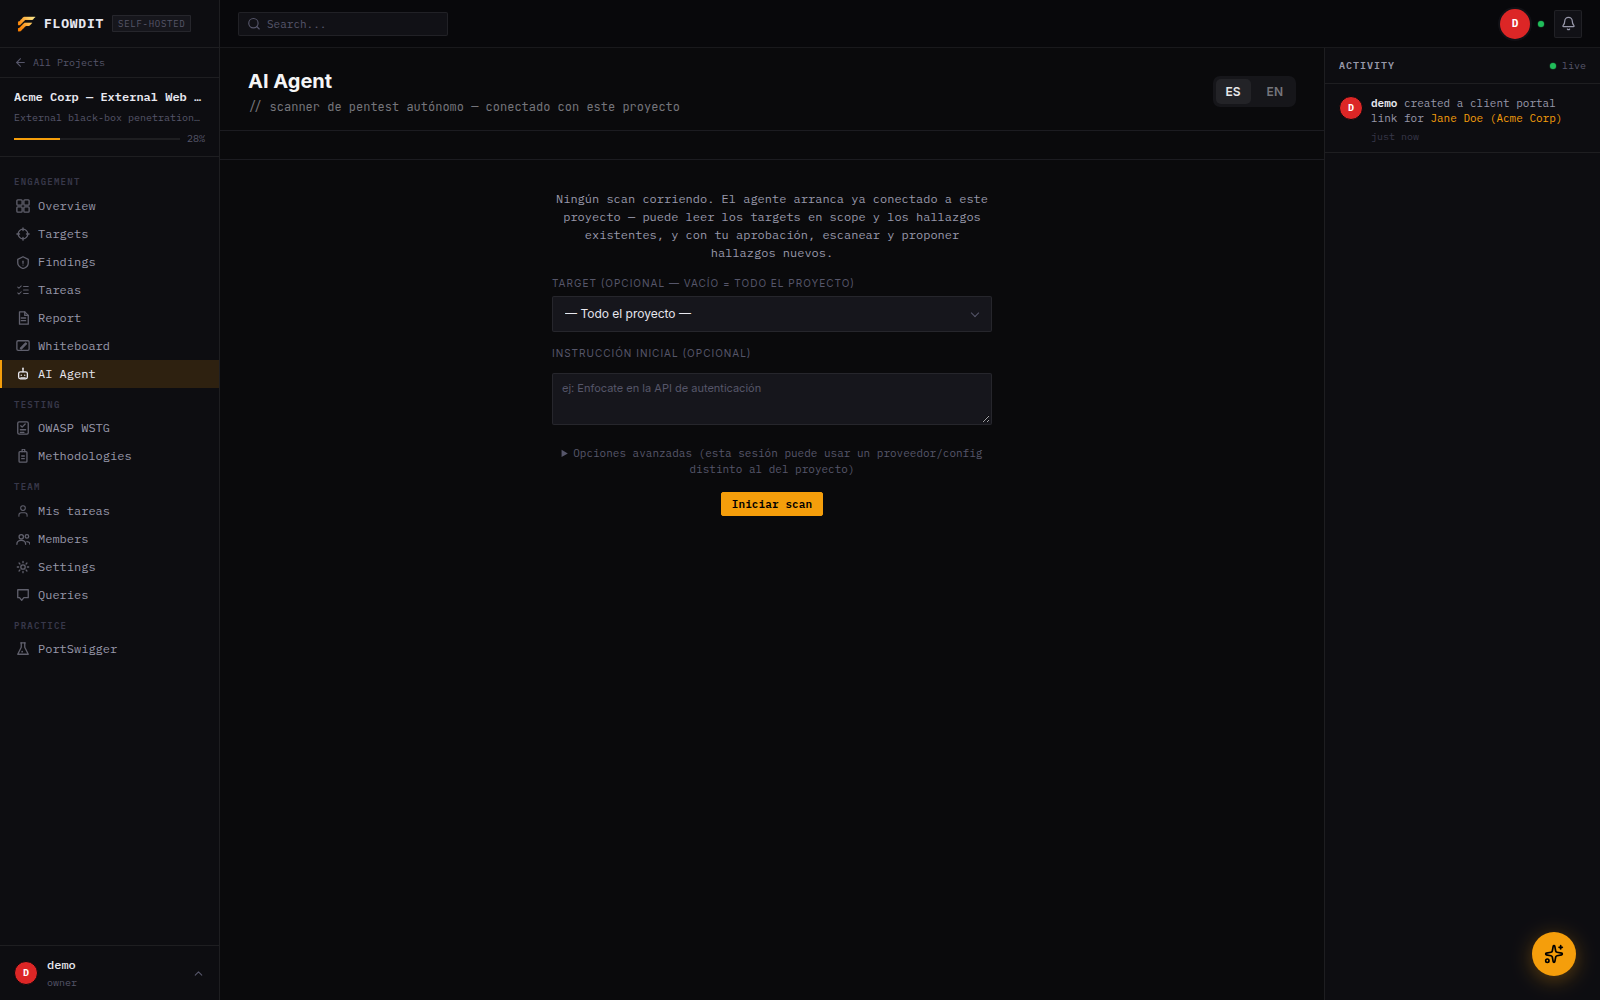Open Mis tareas page
Screen dimensions: 1600x1000
(109, 511)
